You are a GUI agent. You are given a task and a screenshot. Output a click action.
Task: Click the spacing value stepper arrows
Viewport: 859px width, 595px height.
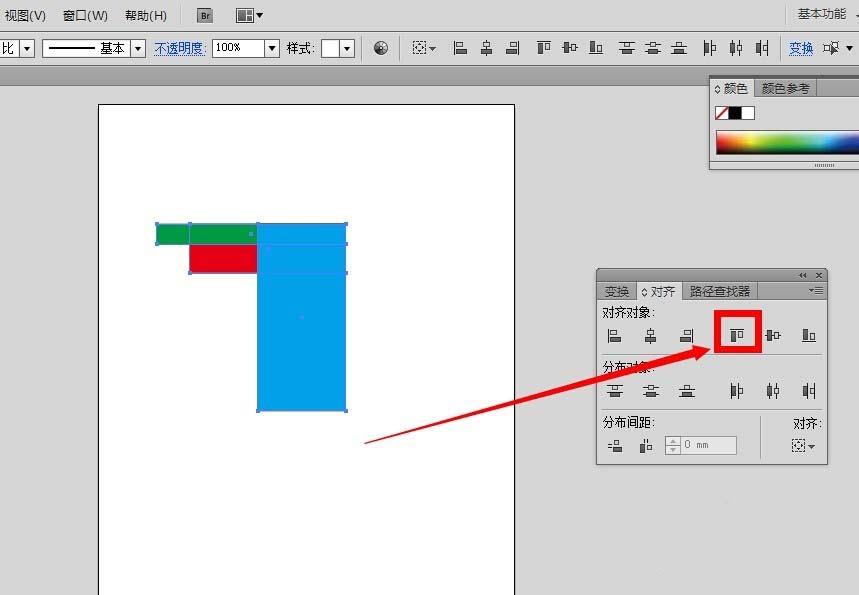click(672, 445)
